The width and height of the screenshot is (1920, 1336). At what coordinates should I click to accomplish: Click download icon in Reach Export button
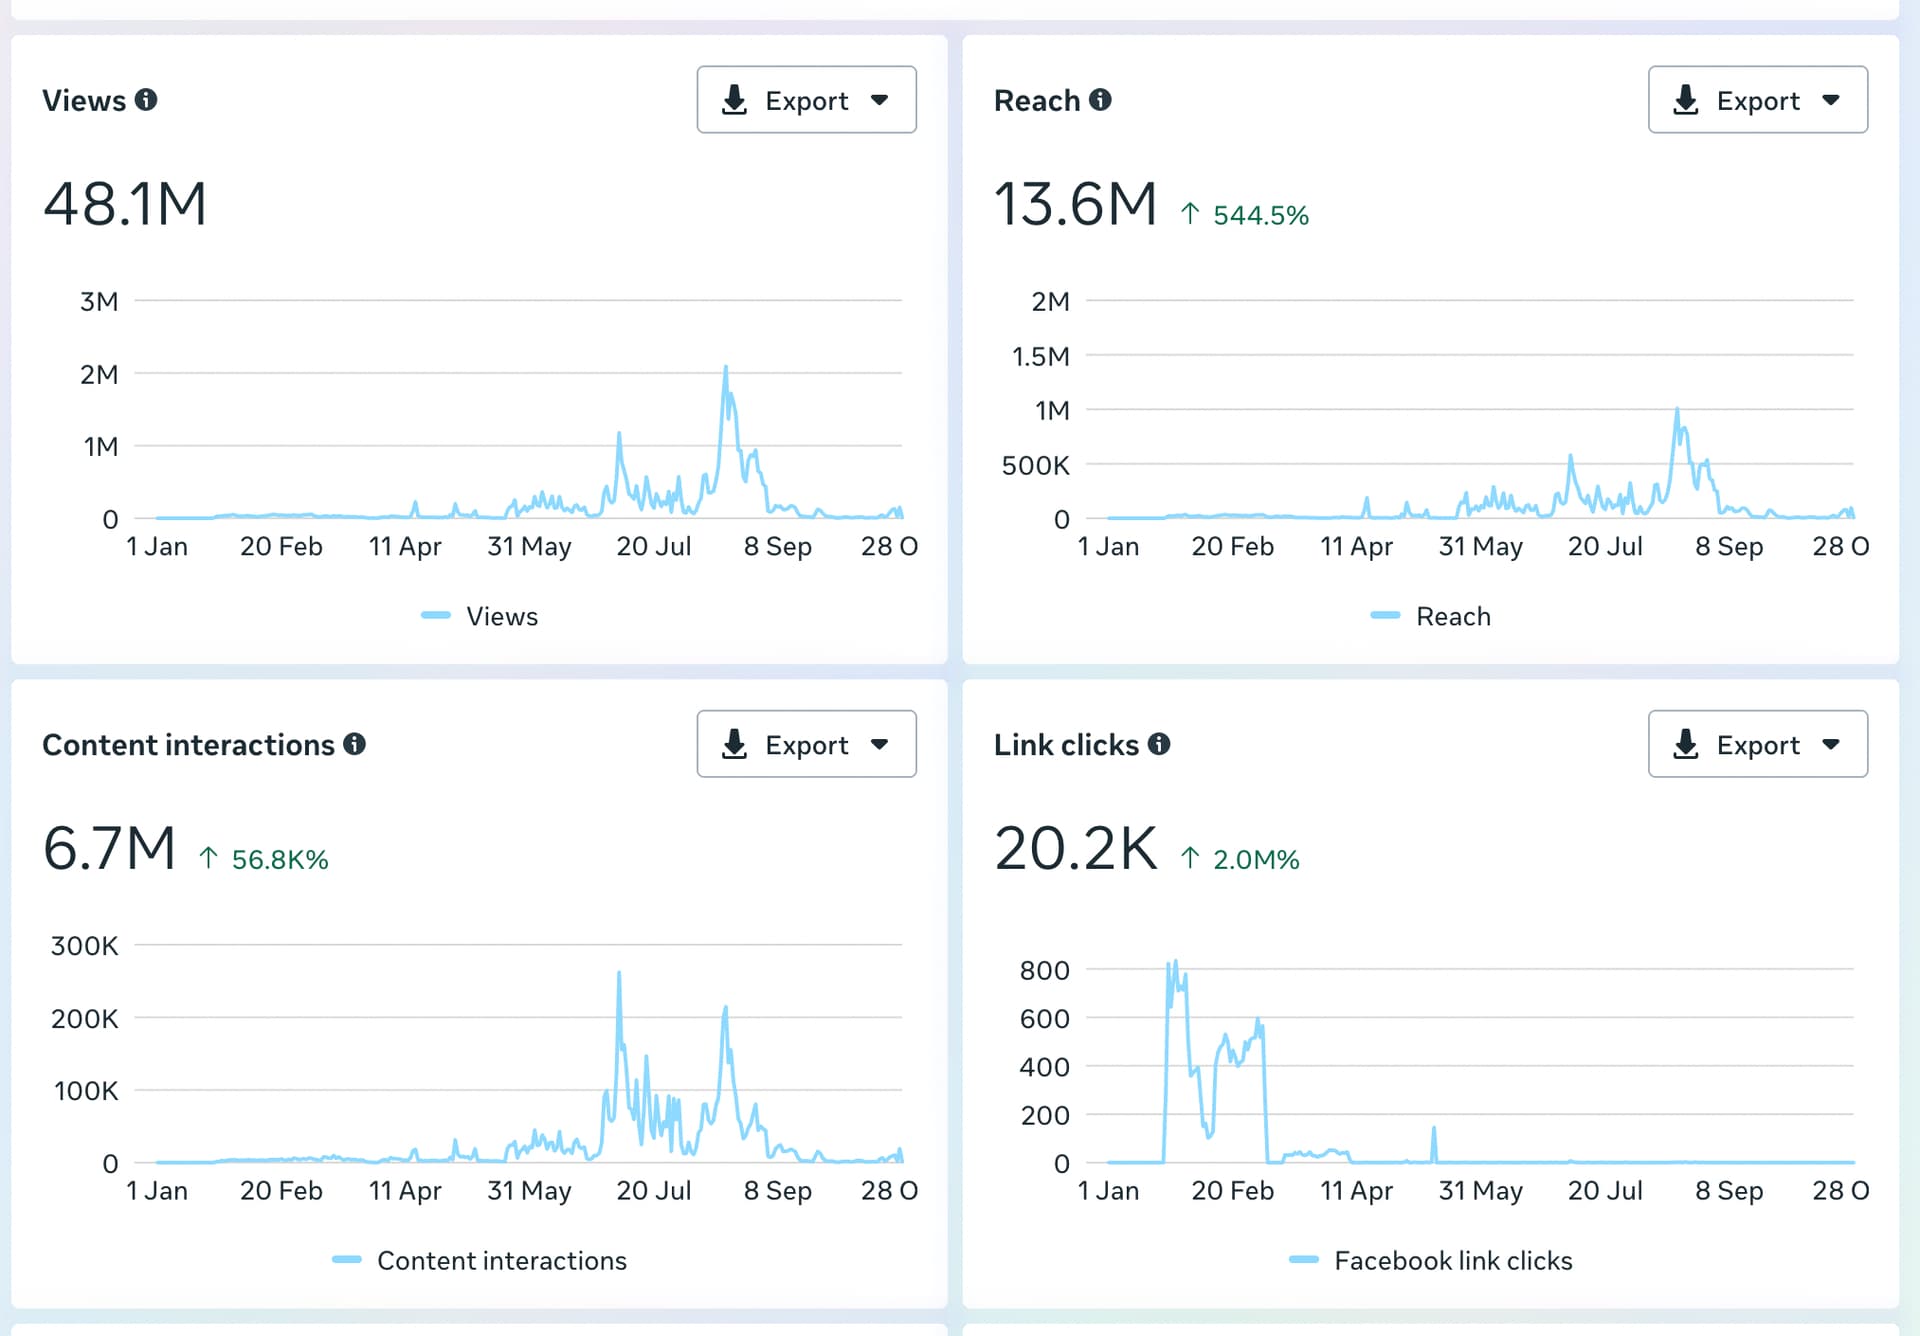tap(1685, 100)
